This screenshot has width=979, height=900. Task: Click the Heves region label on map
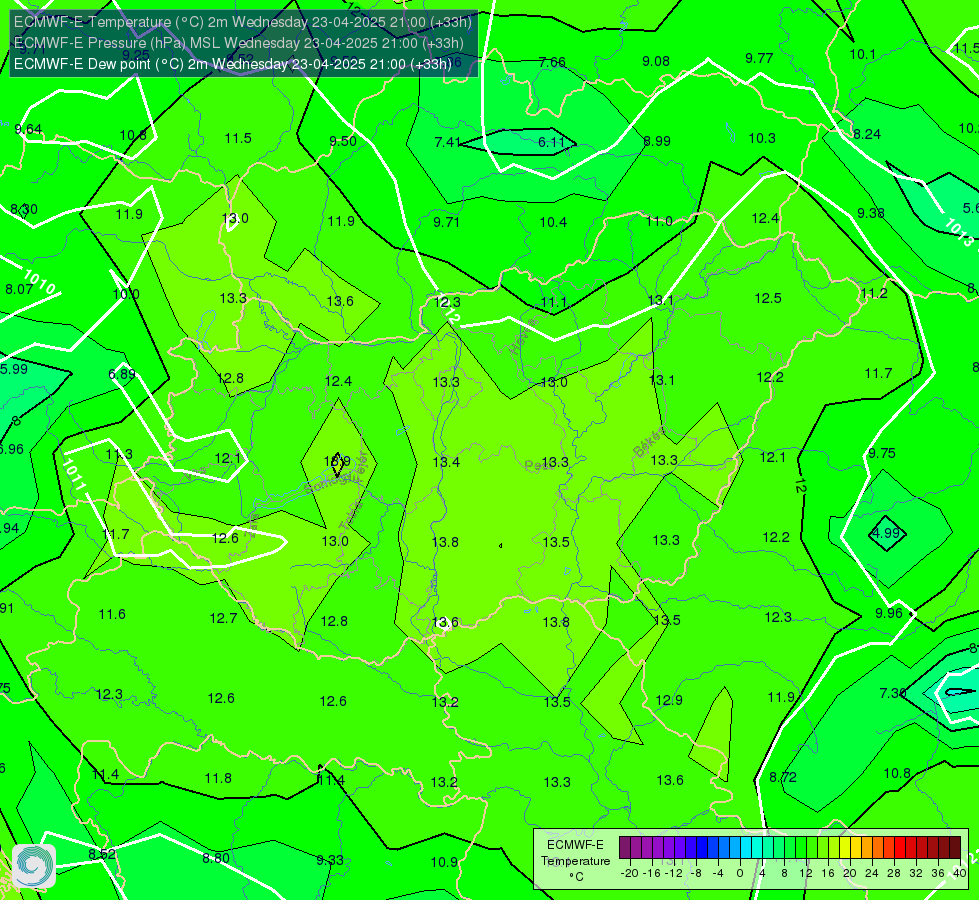pos(523,336)
